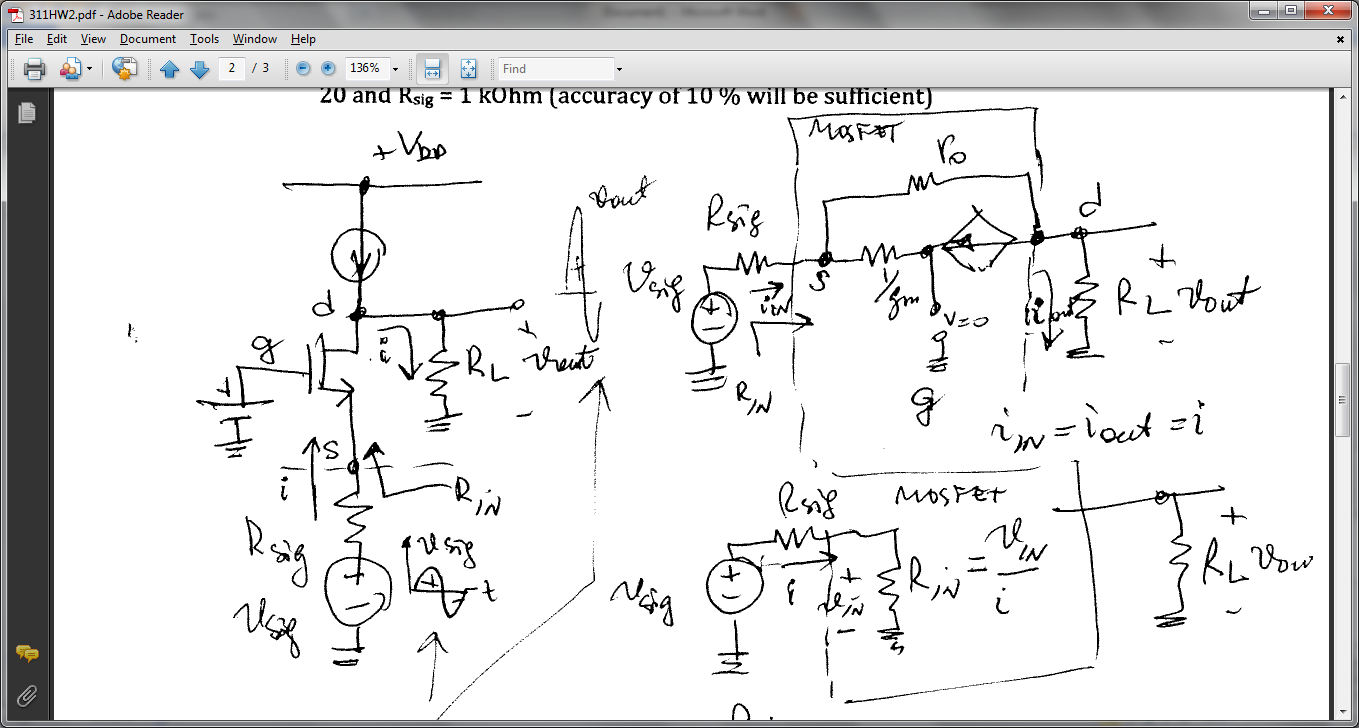Toggle fit one full page icon

pos(468,69)
